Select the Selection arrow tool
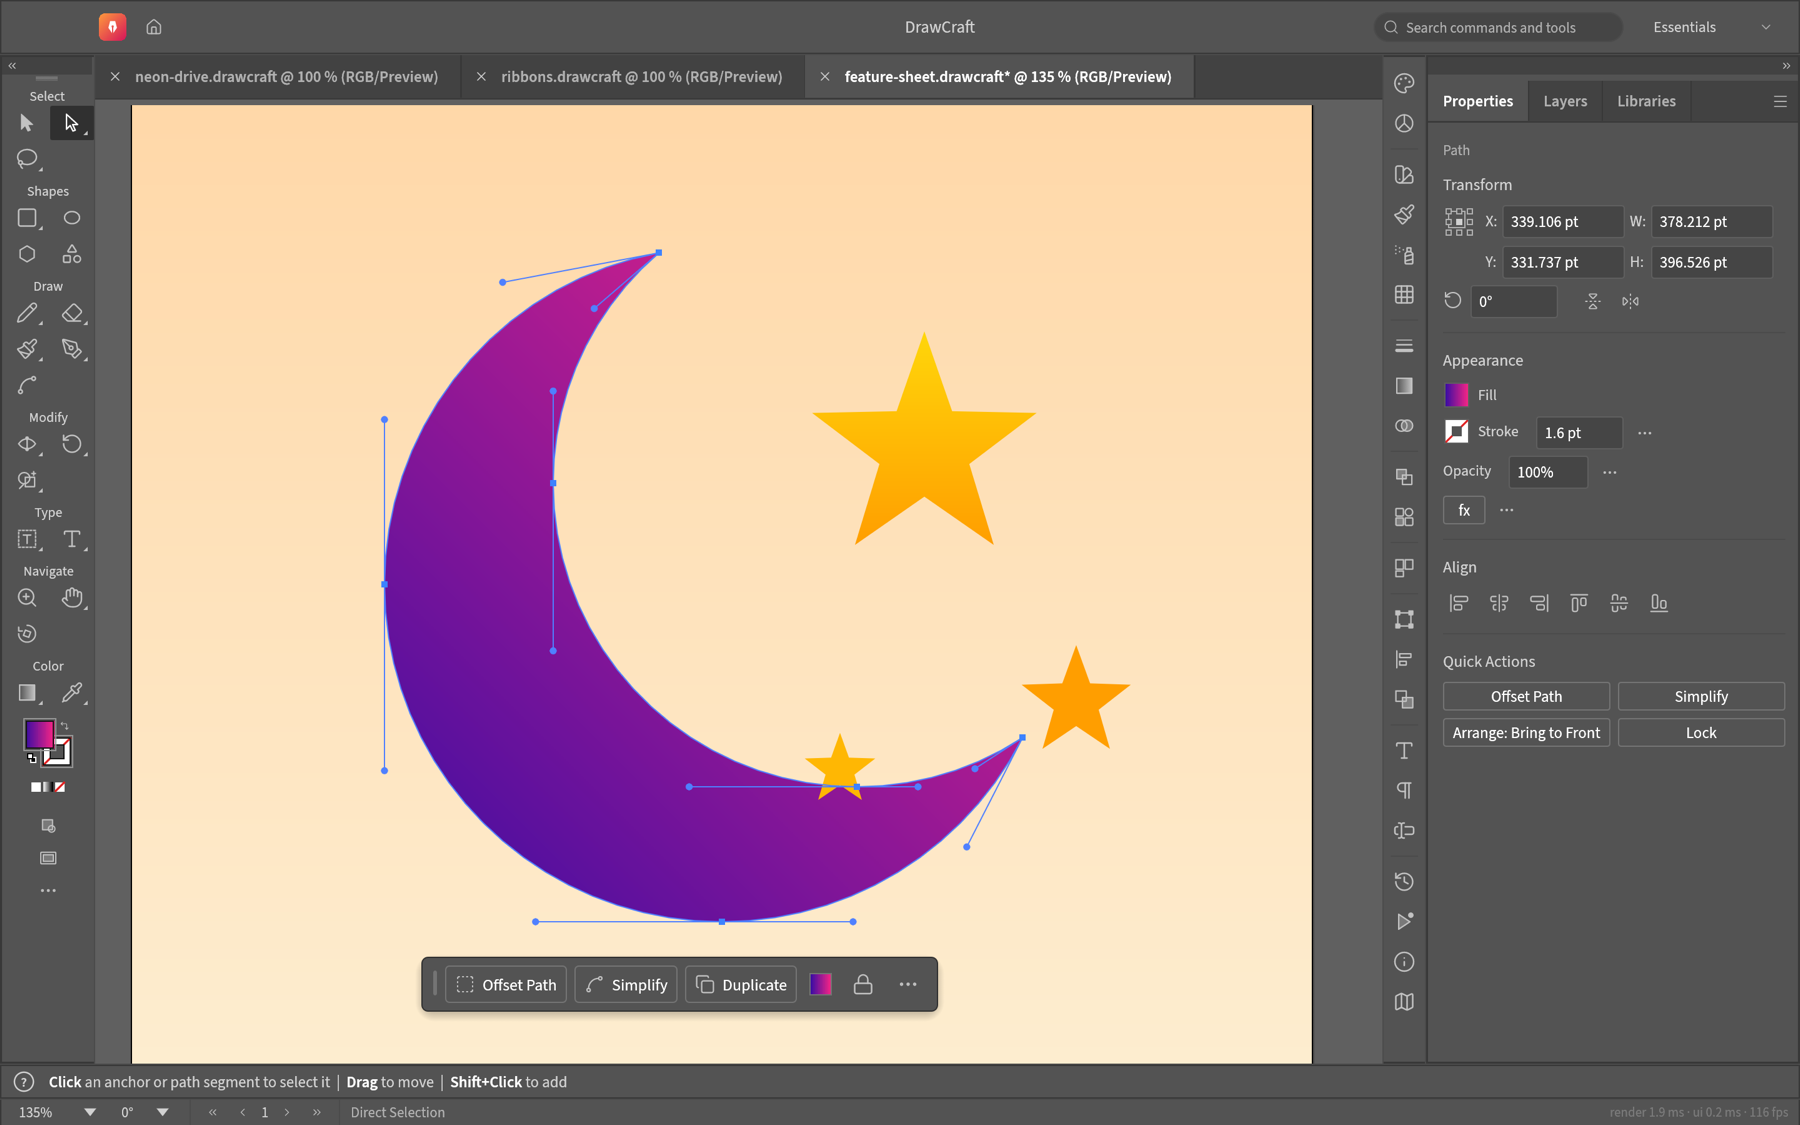This screenshot has width=1800, height=1125. pyautogui.click(x=27, y=123)
